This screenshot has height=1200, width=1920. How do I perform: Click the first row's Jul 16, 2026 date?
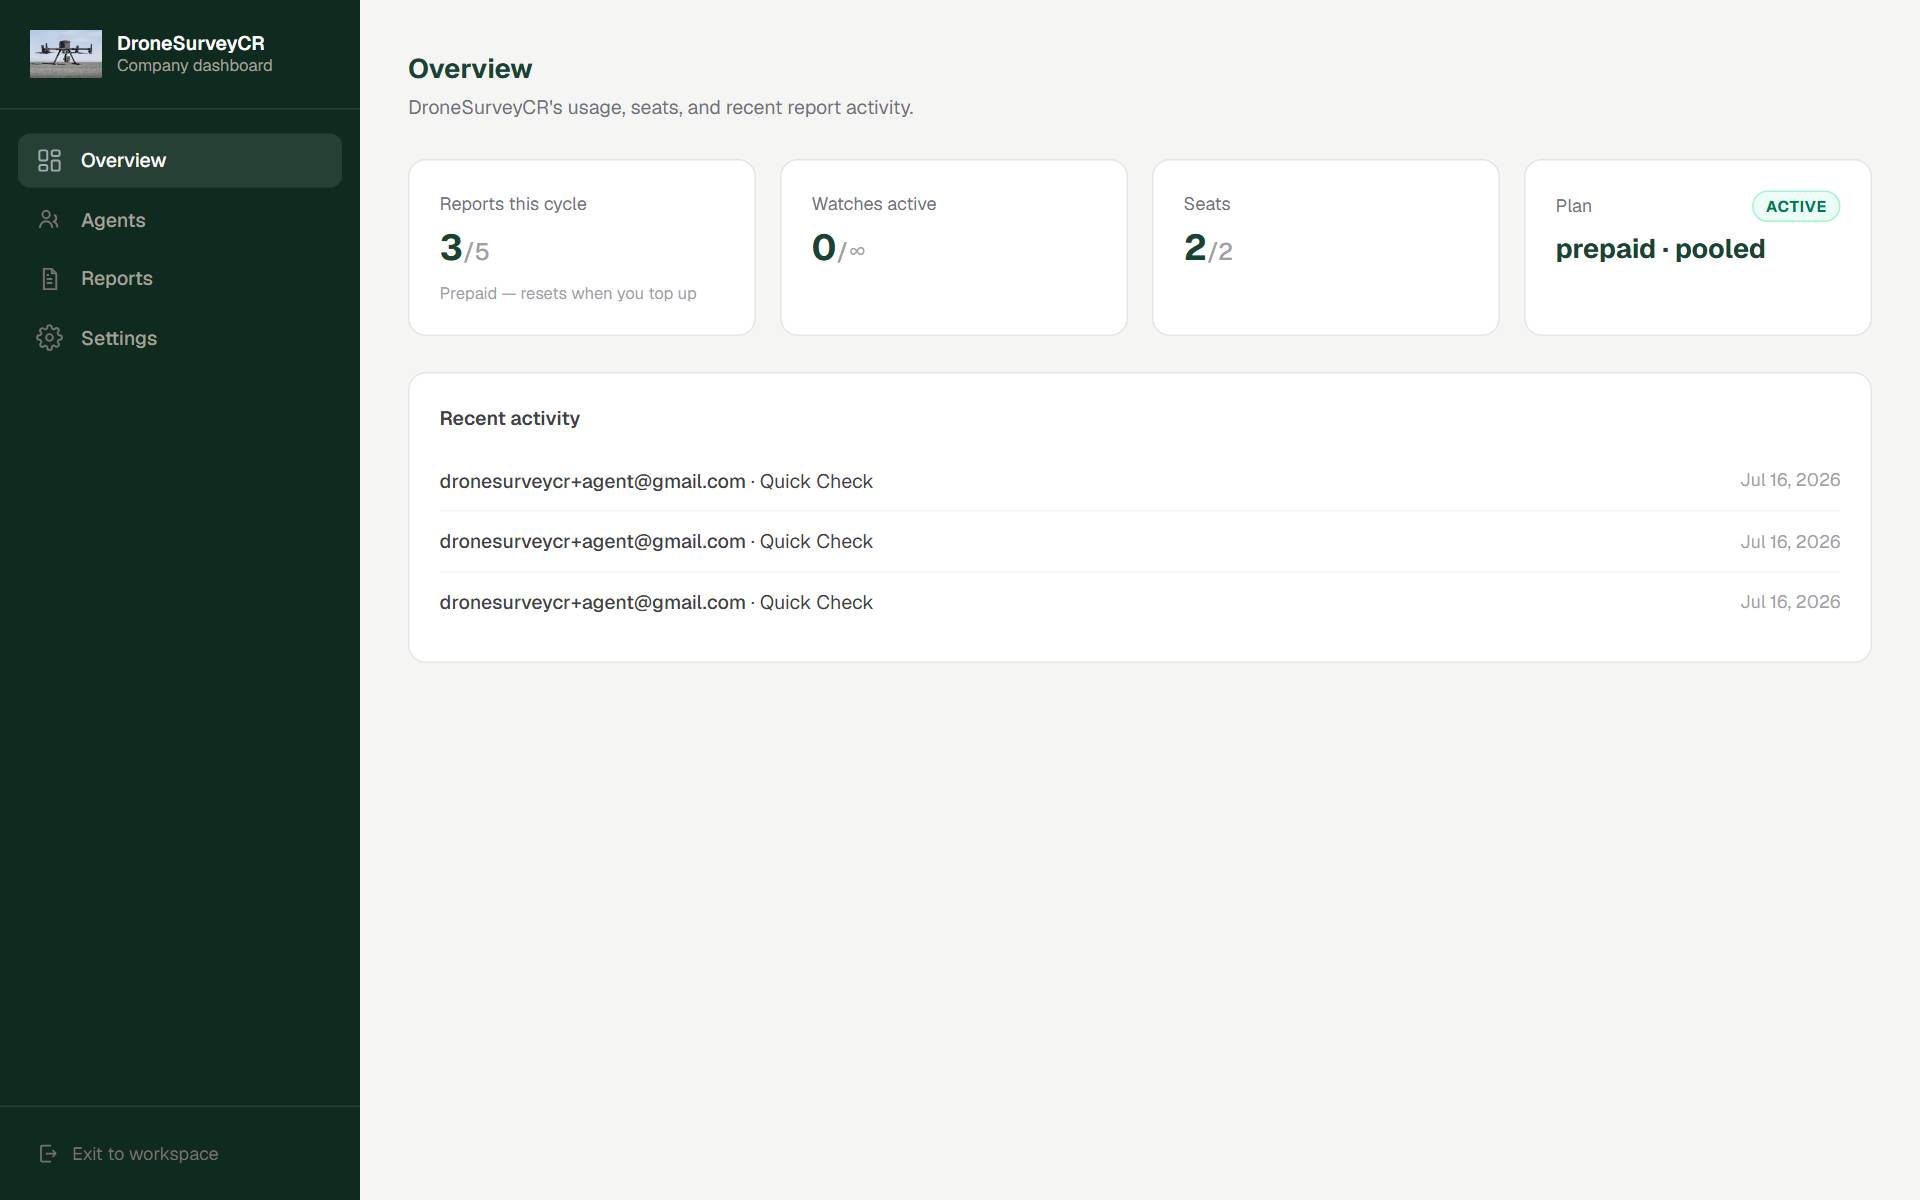pyautogui.click(x=1790, y=480)
